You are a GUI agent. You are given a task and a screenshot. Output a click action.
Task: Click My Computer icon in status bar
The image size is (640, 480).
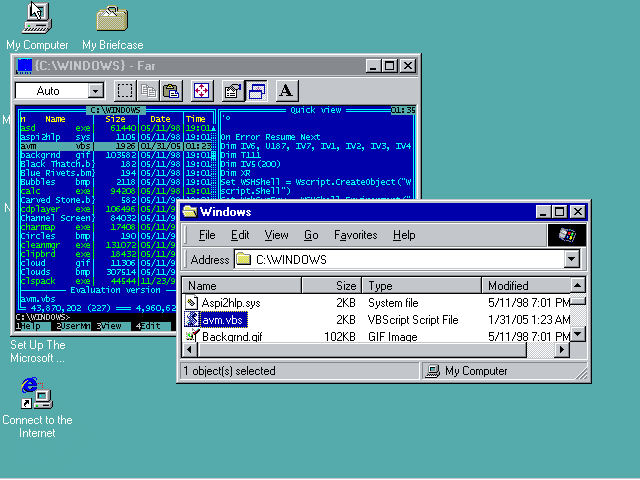[x=433, y=371]
